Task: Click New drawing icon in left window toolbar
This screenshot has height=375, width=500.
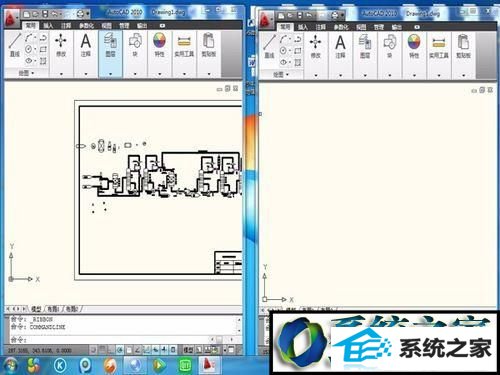Action: [27, 14]
